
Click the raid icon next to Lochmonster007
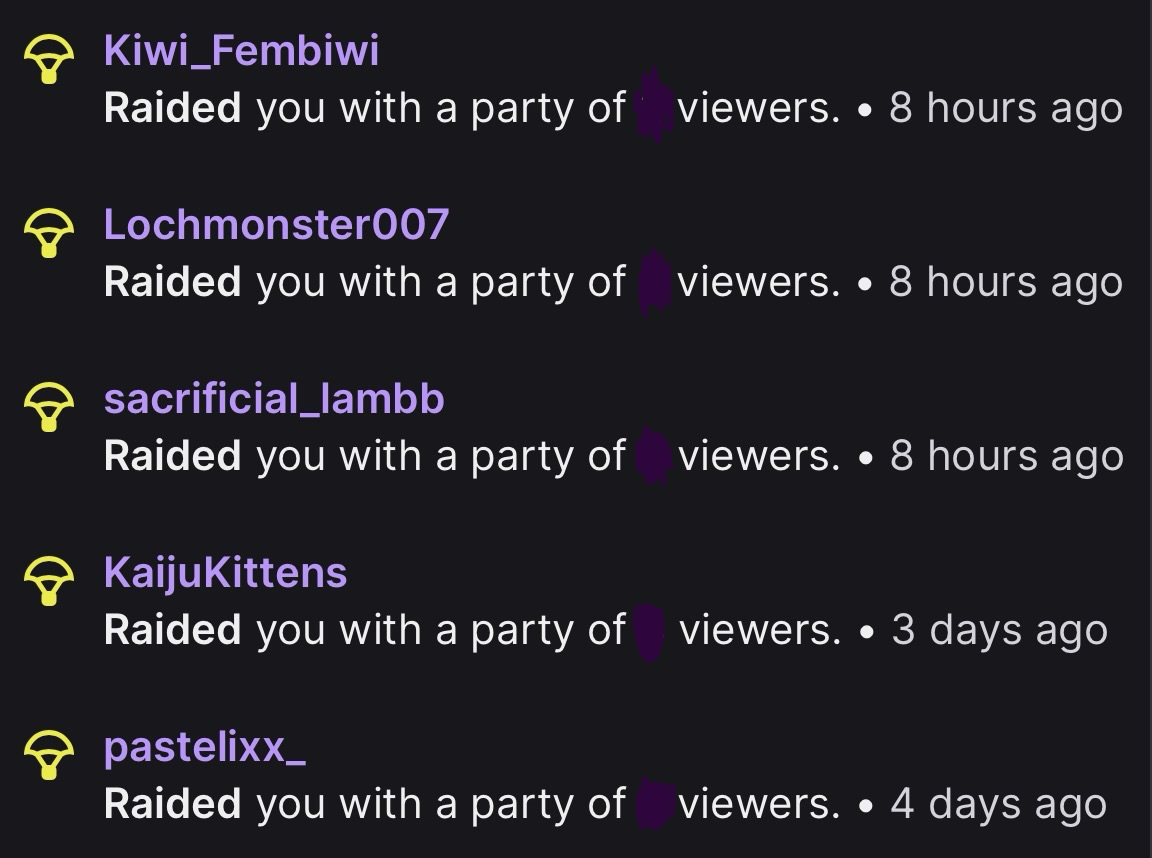(x=48, y=234)
